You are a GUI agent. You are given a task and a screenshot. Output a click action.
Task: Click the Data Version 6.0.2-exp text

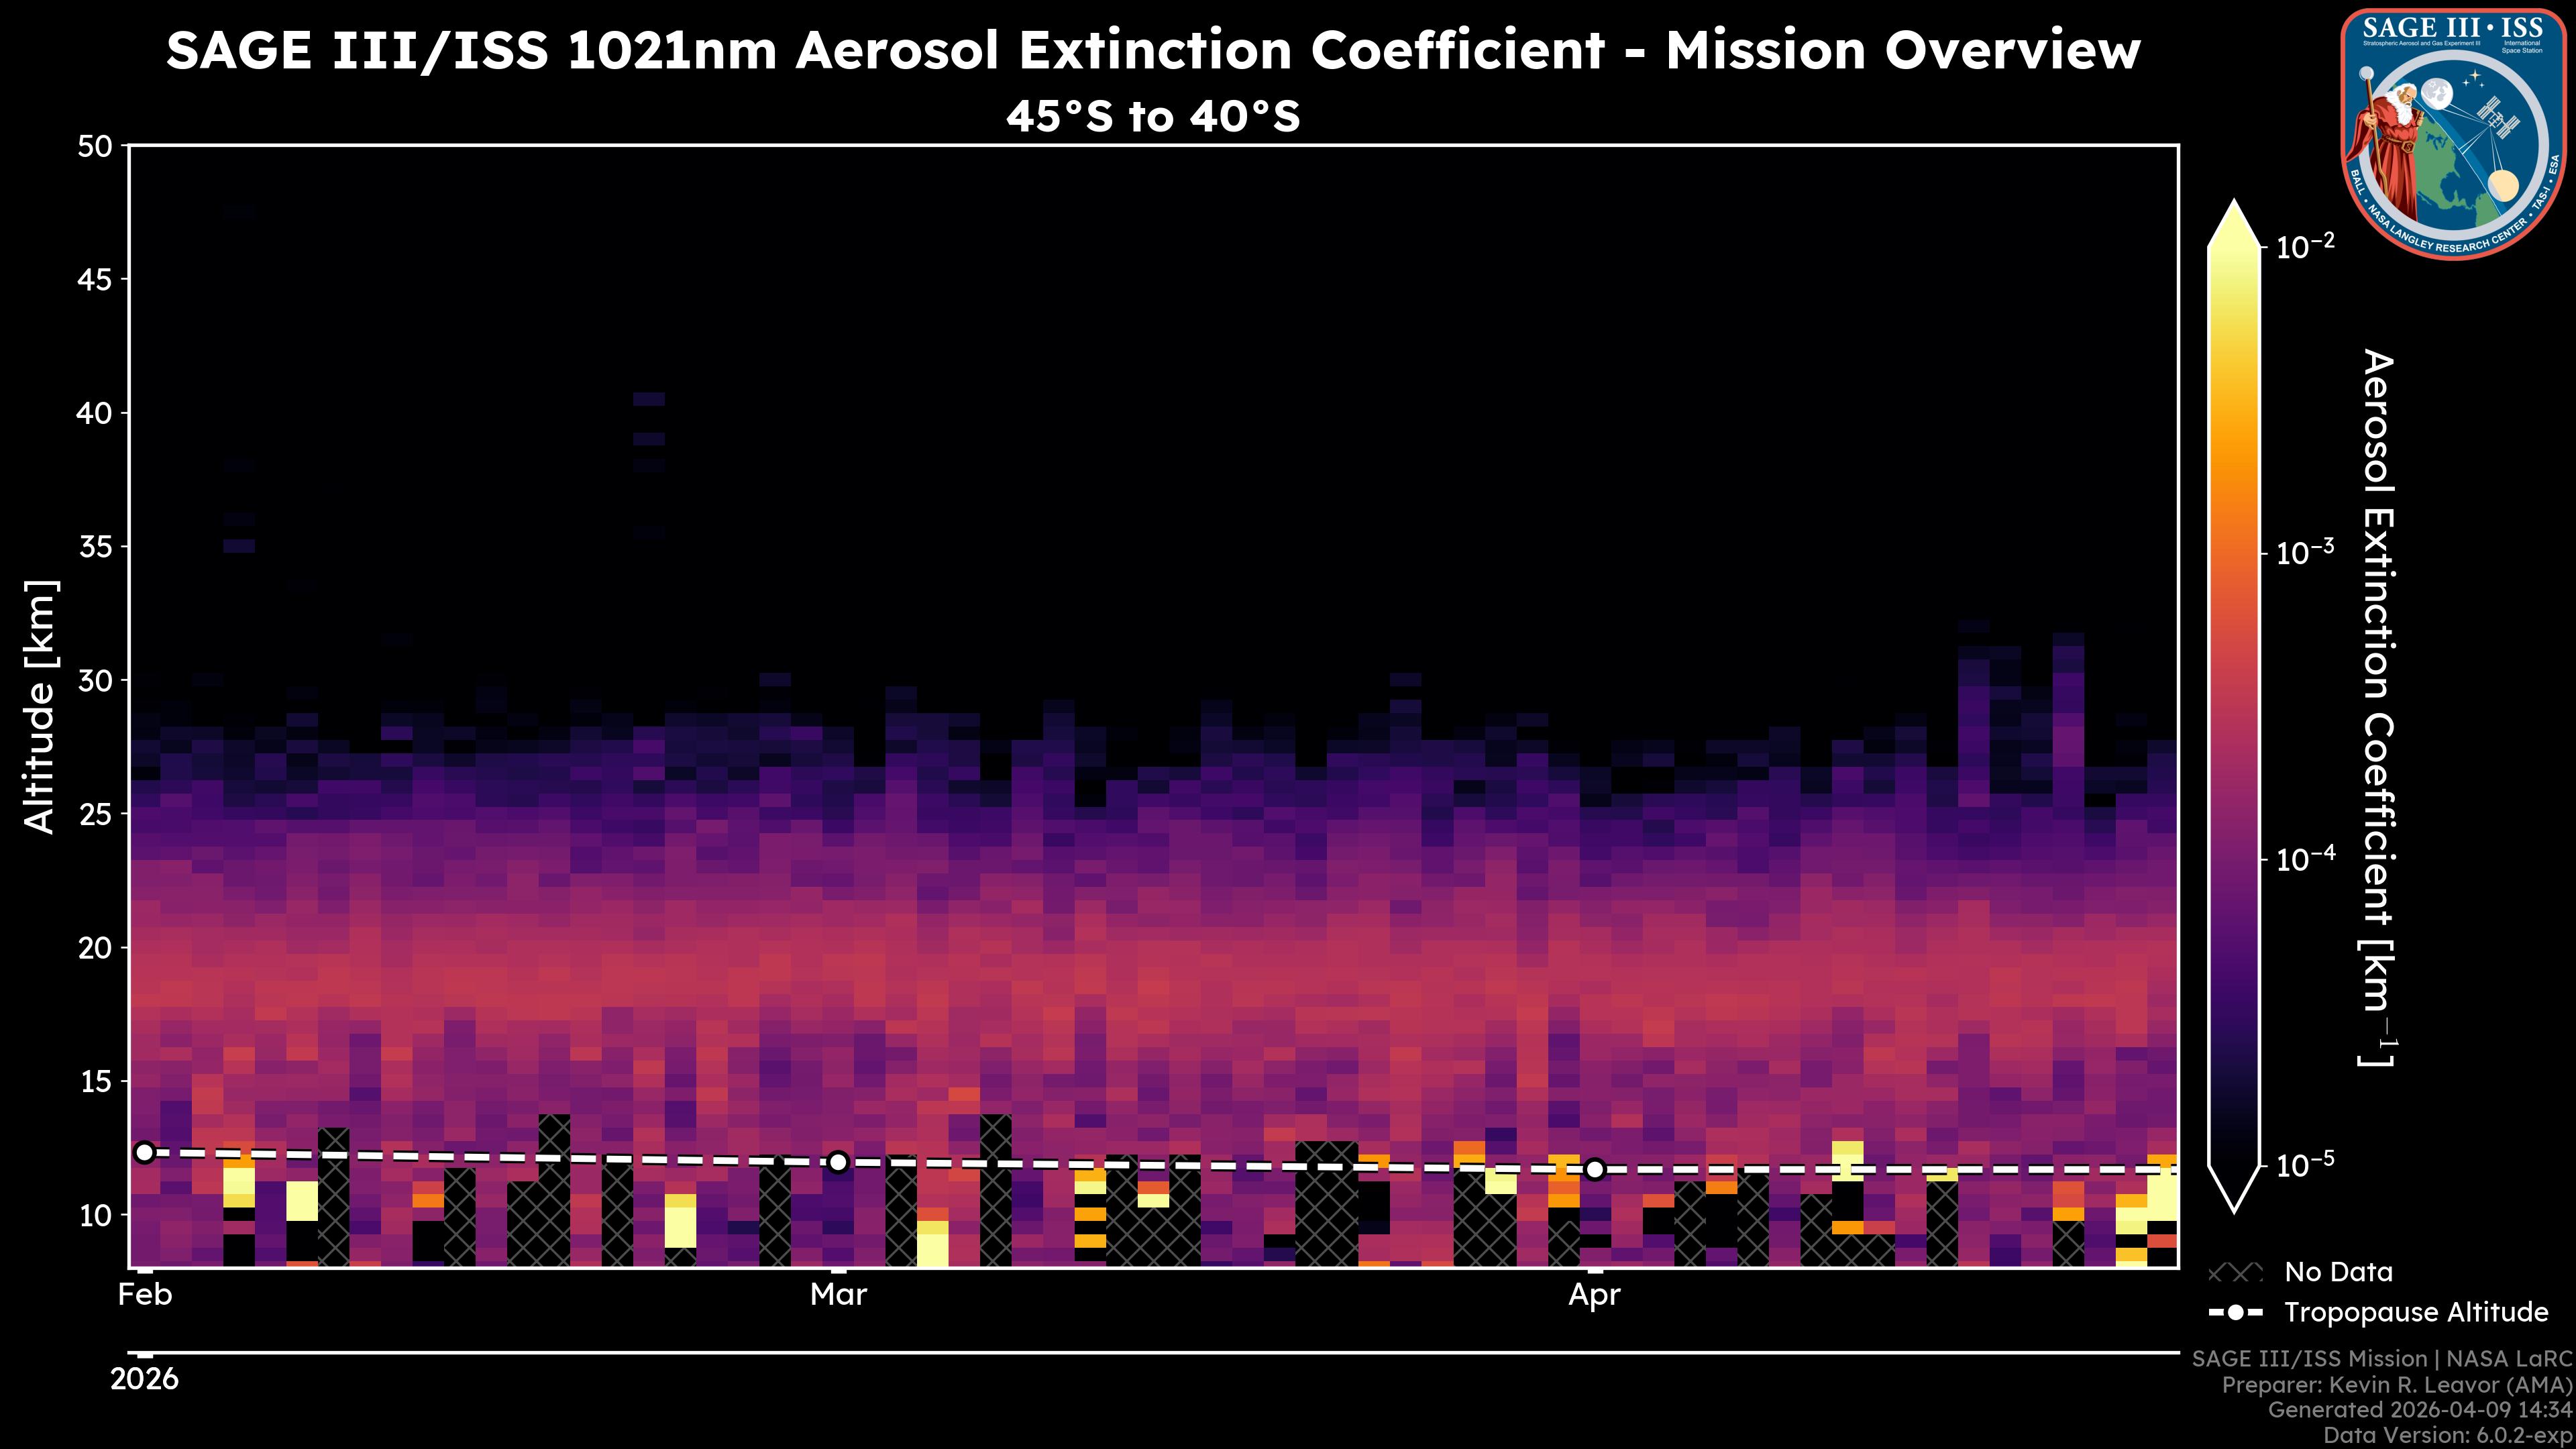coord(2448,1436)
